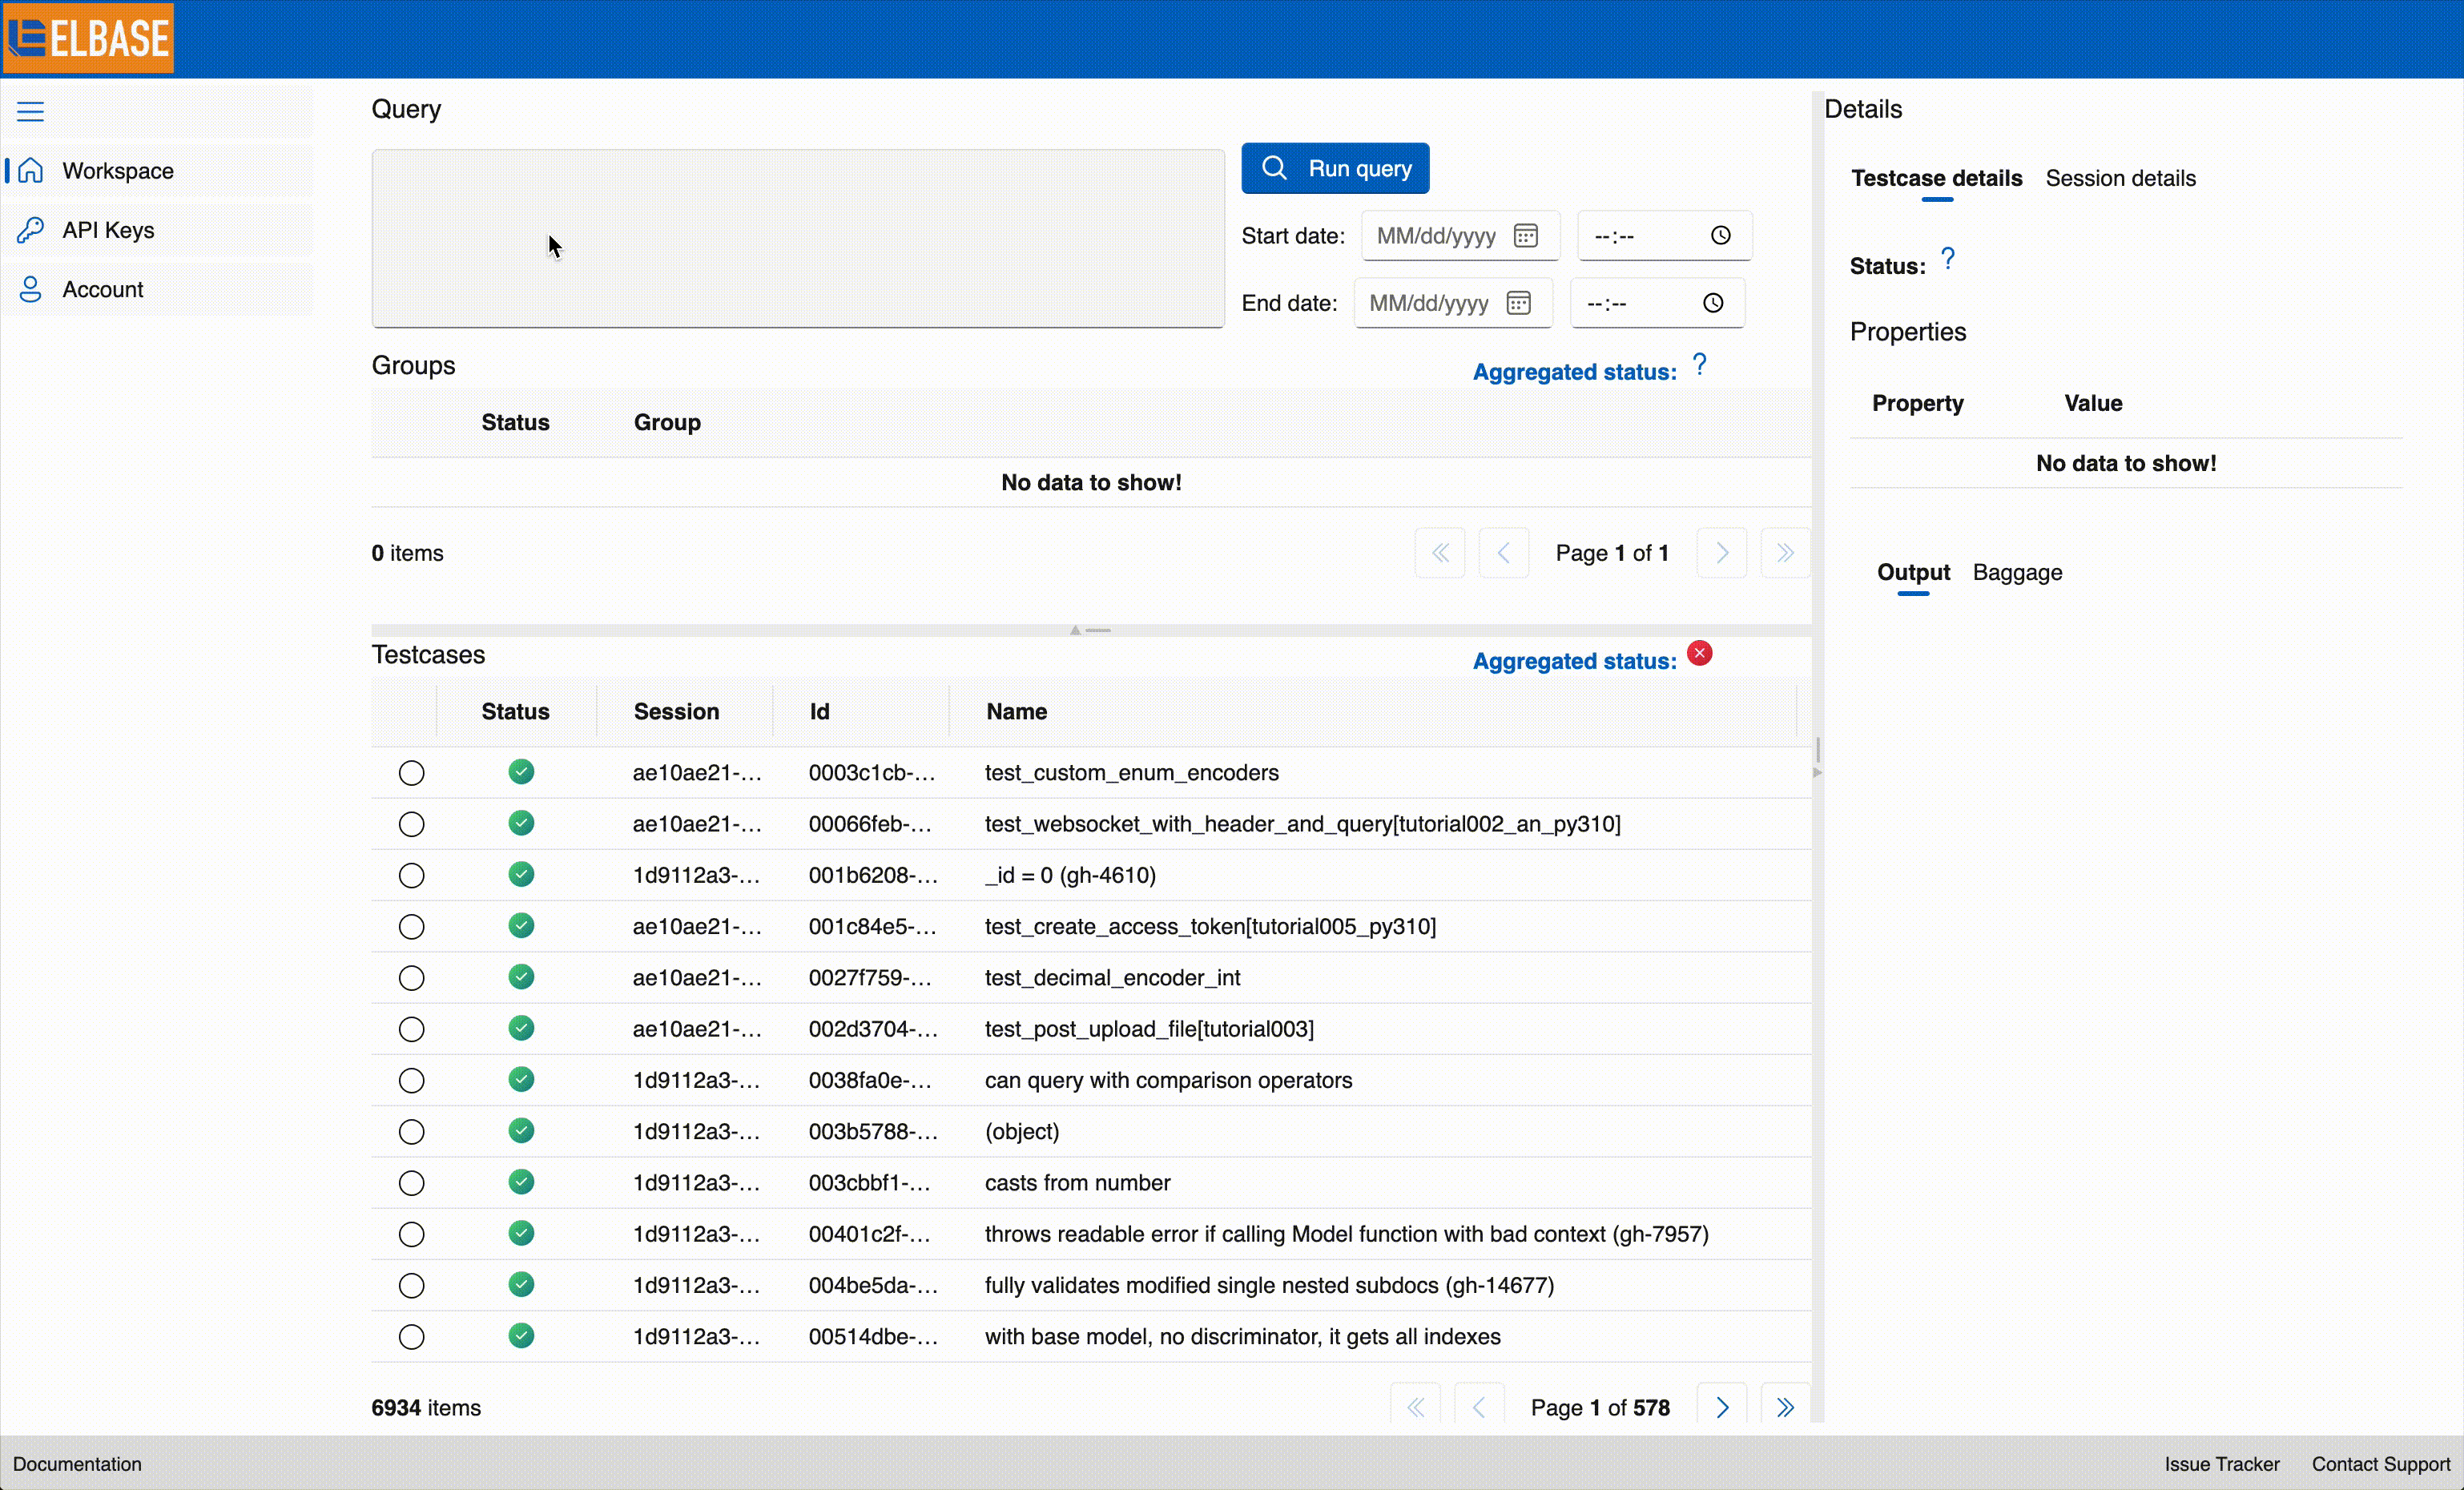Viewport: 2464px width, 1490px height.
Task: Go to first Groups page
Action: click(x=1440, y=553)
